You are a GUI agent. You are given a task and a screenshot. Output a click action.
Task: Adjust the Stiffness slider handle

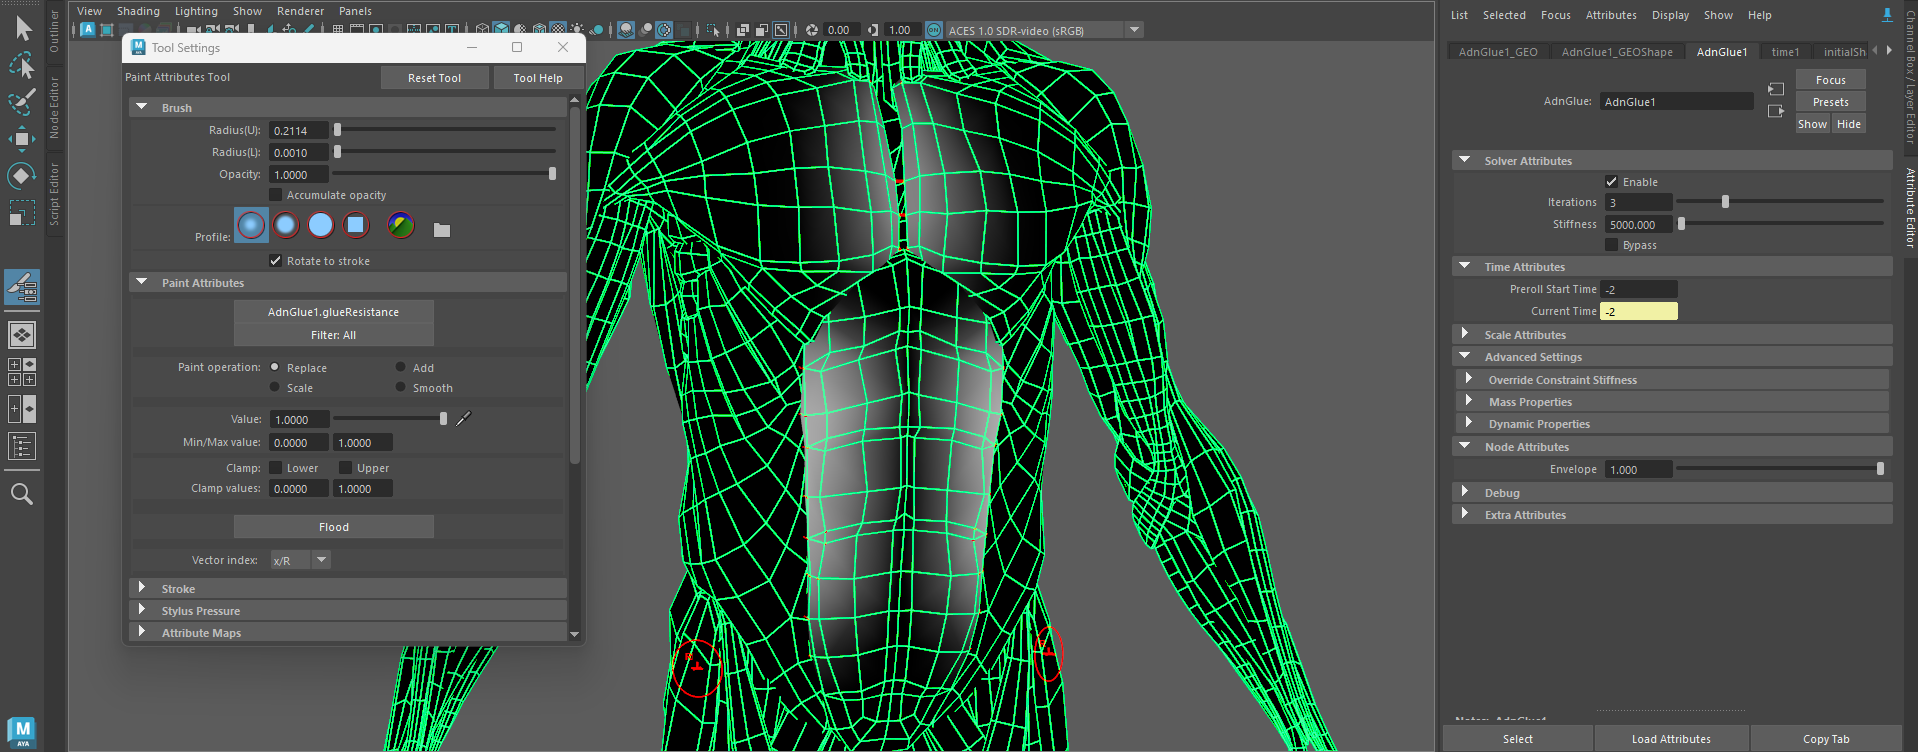point(1682,224)
